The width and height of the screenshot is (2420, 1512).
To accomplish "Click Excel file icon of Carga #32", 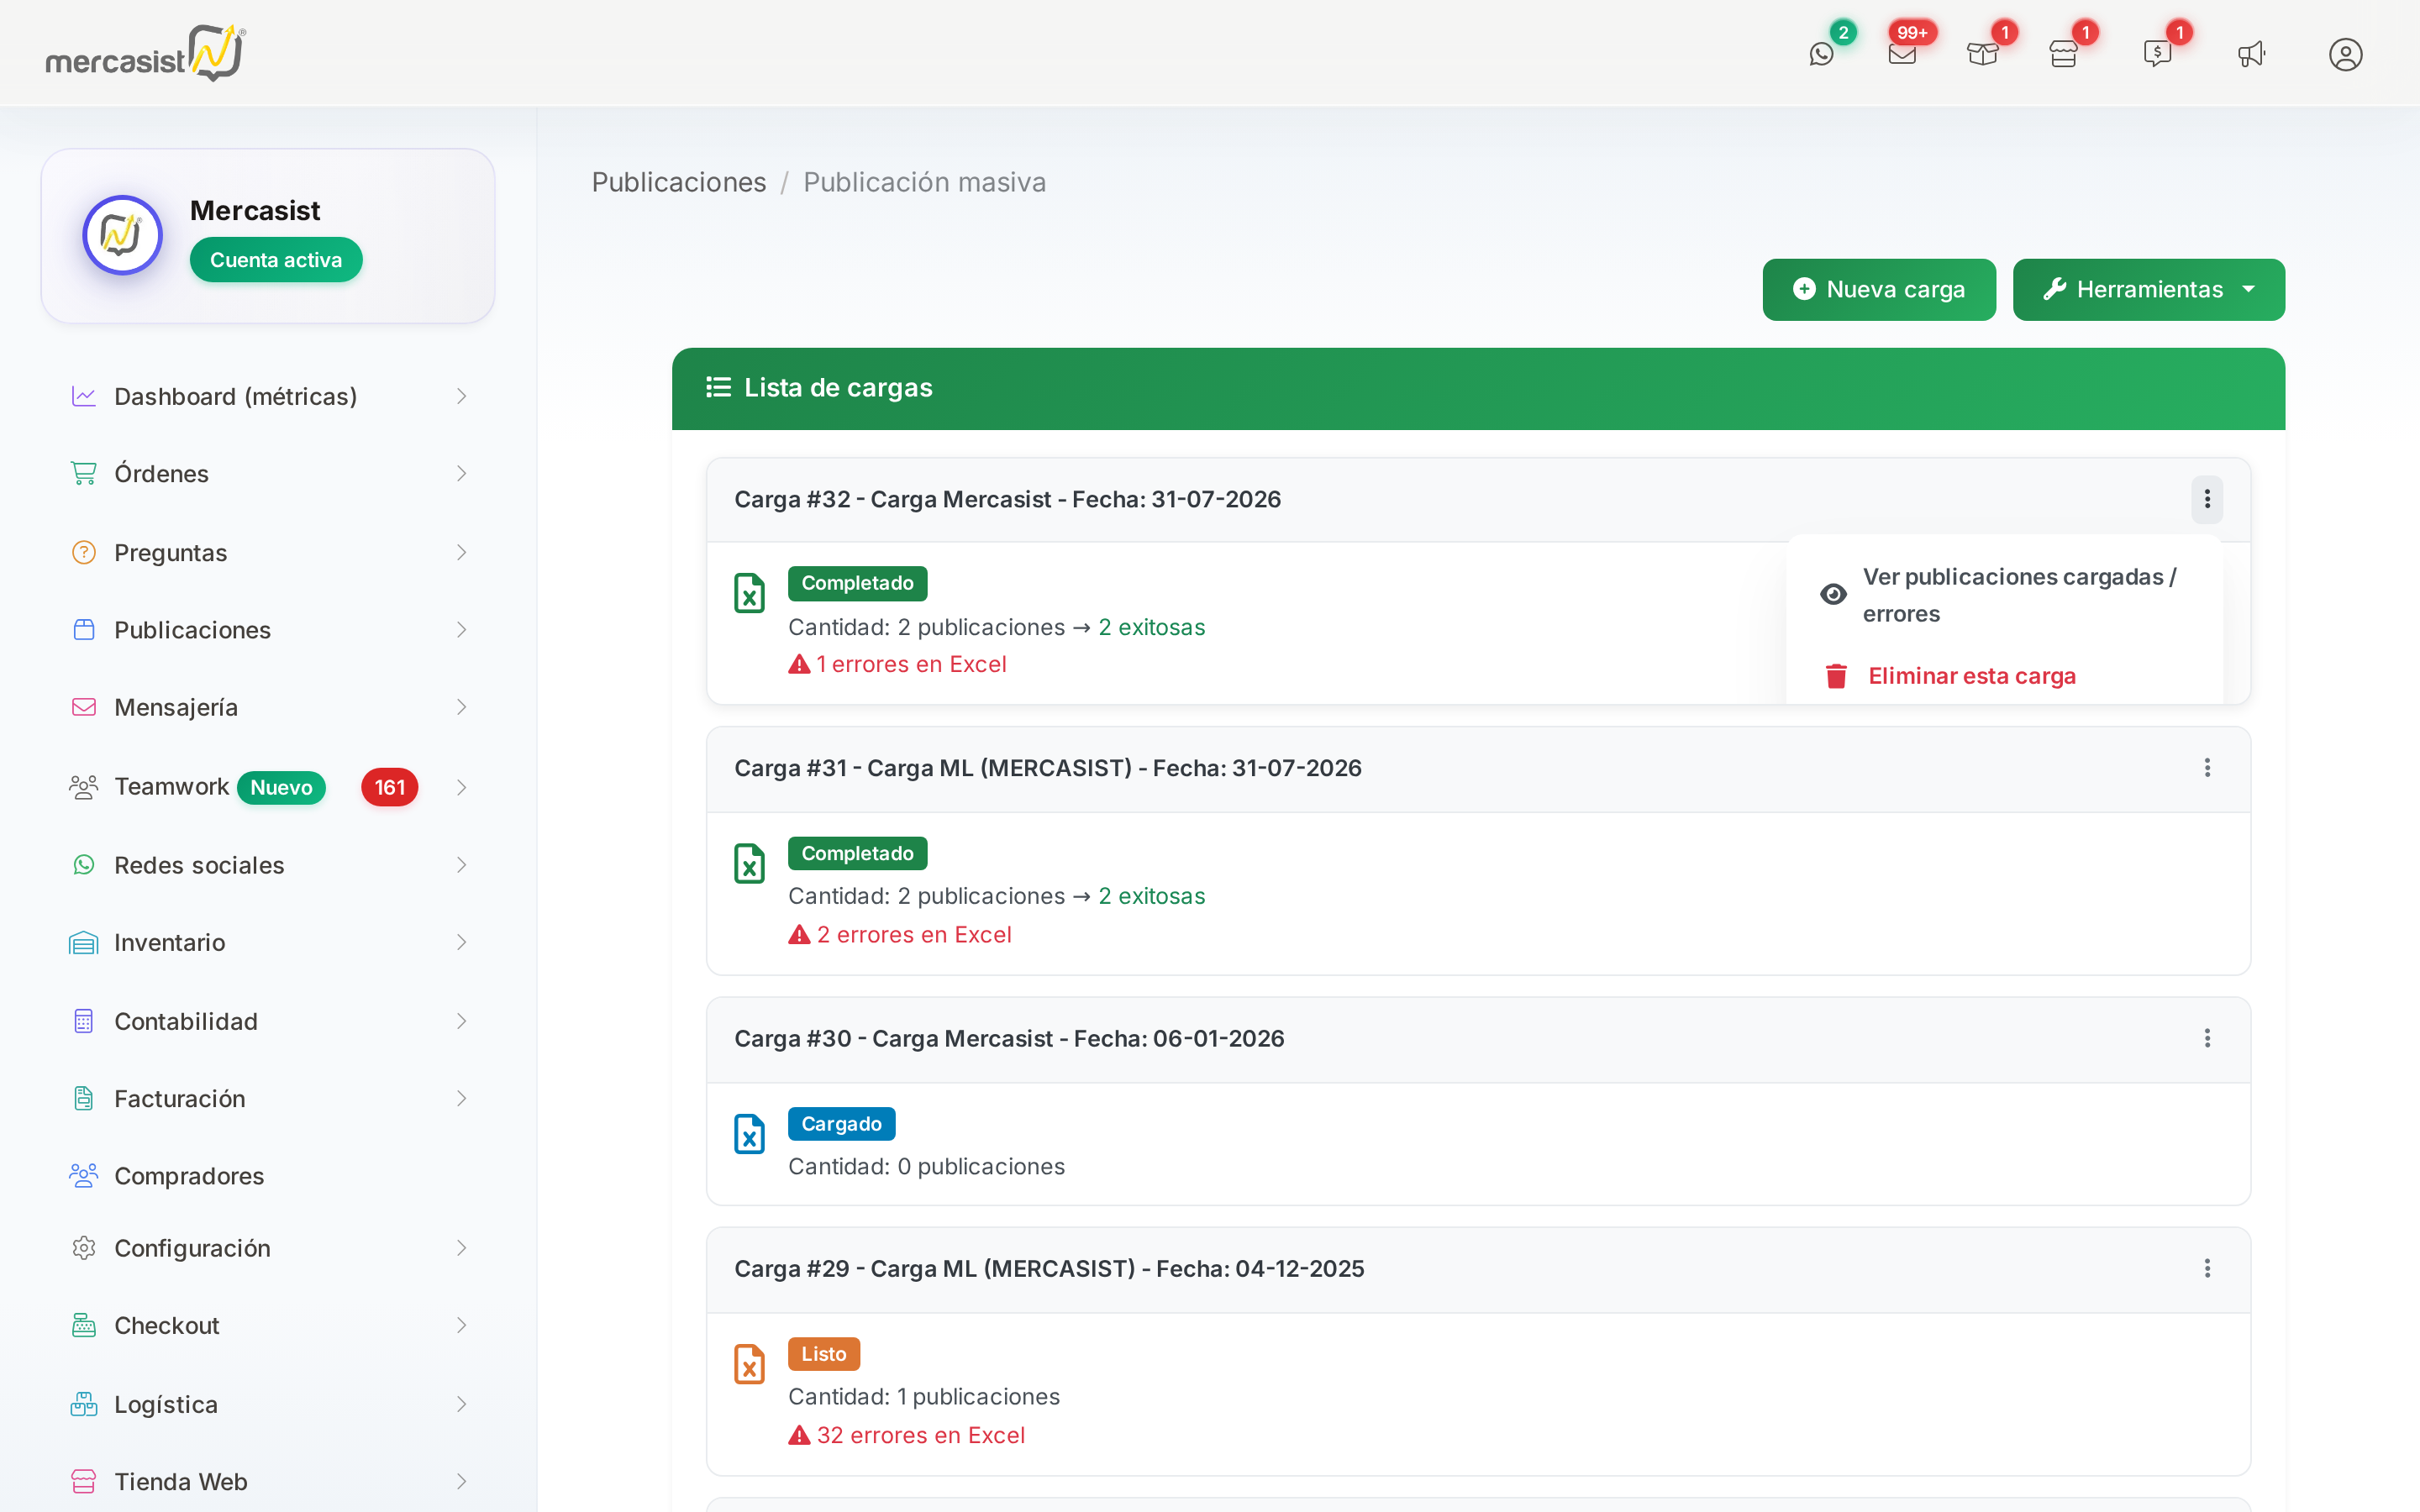I will (749, 593).
